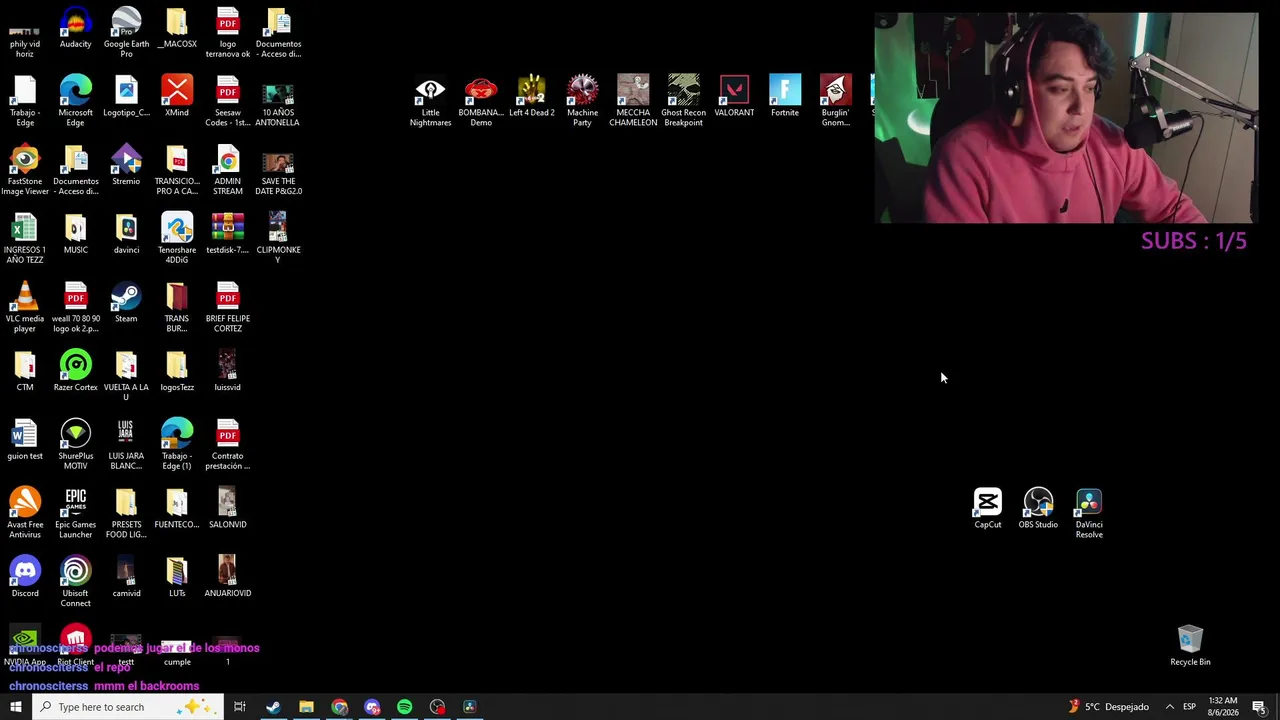Open the ADMIN STREAM Chrome shortcut
The width and height of the screenshot is (1280, 720).
click(227, 170)
